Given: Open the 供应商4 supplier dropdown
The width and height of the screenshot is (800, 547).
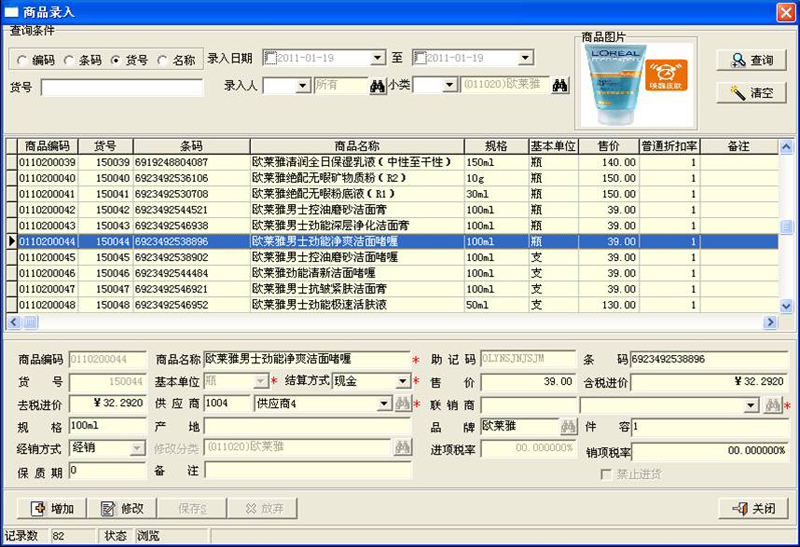Looking at the screenshot, I should (385, 404).
